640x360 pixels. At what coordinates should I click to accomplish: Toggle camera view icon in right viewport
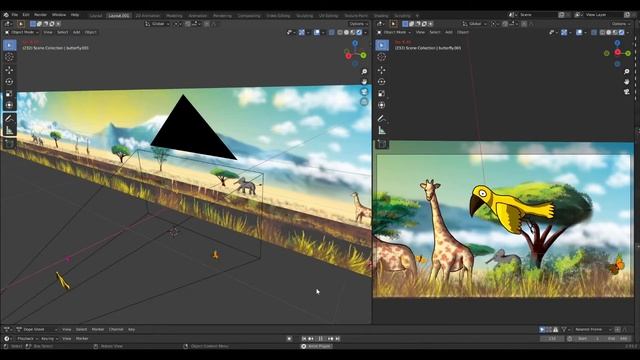[627, 92]
